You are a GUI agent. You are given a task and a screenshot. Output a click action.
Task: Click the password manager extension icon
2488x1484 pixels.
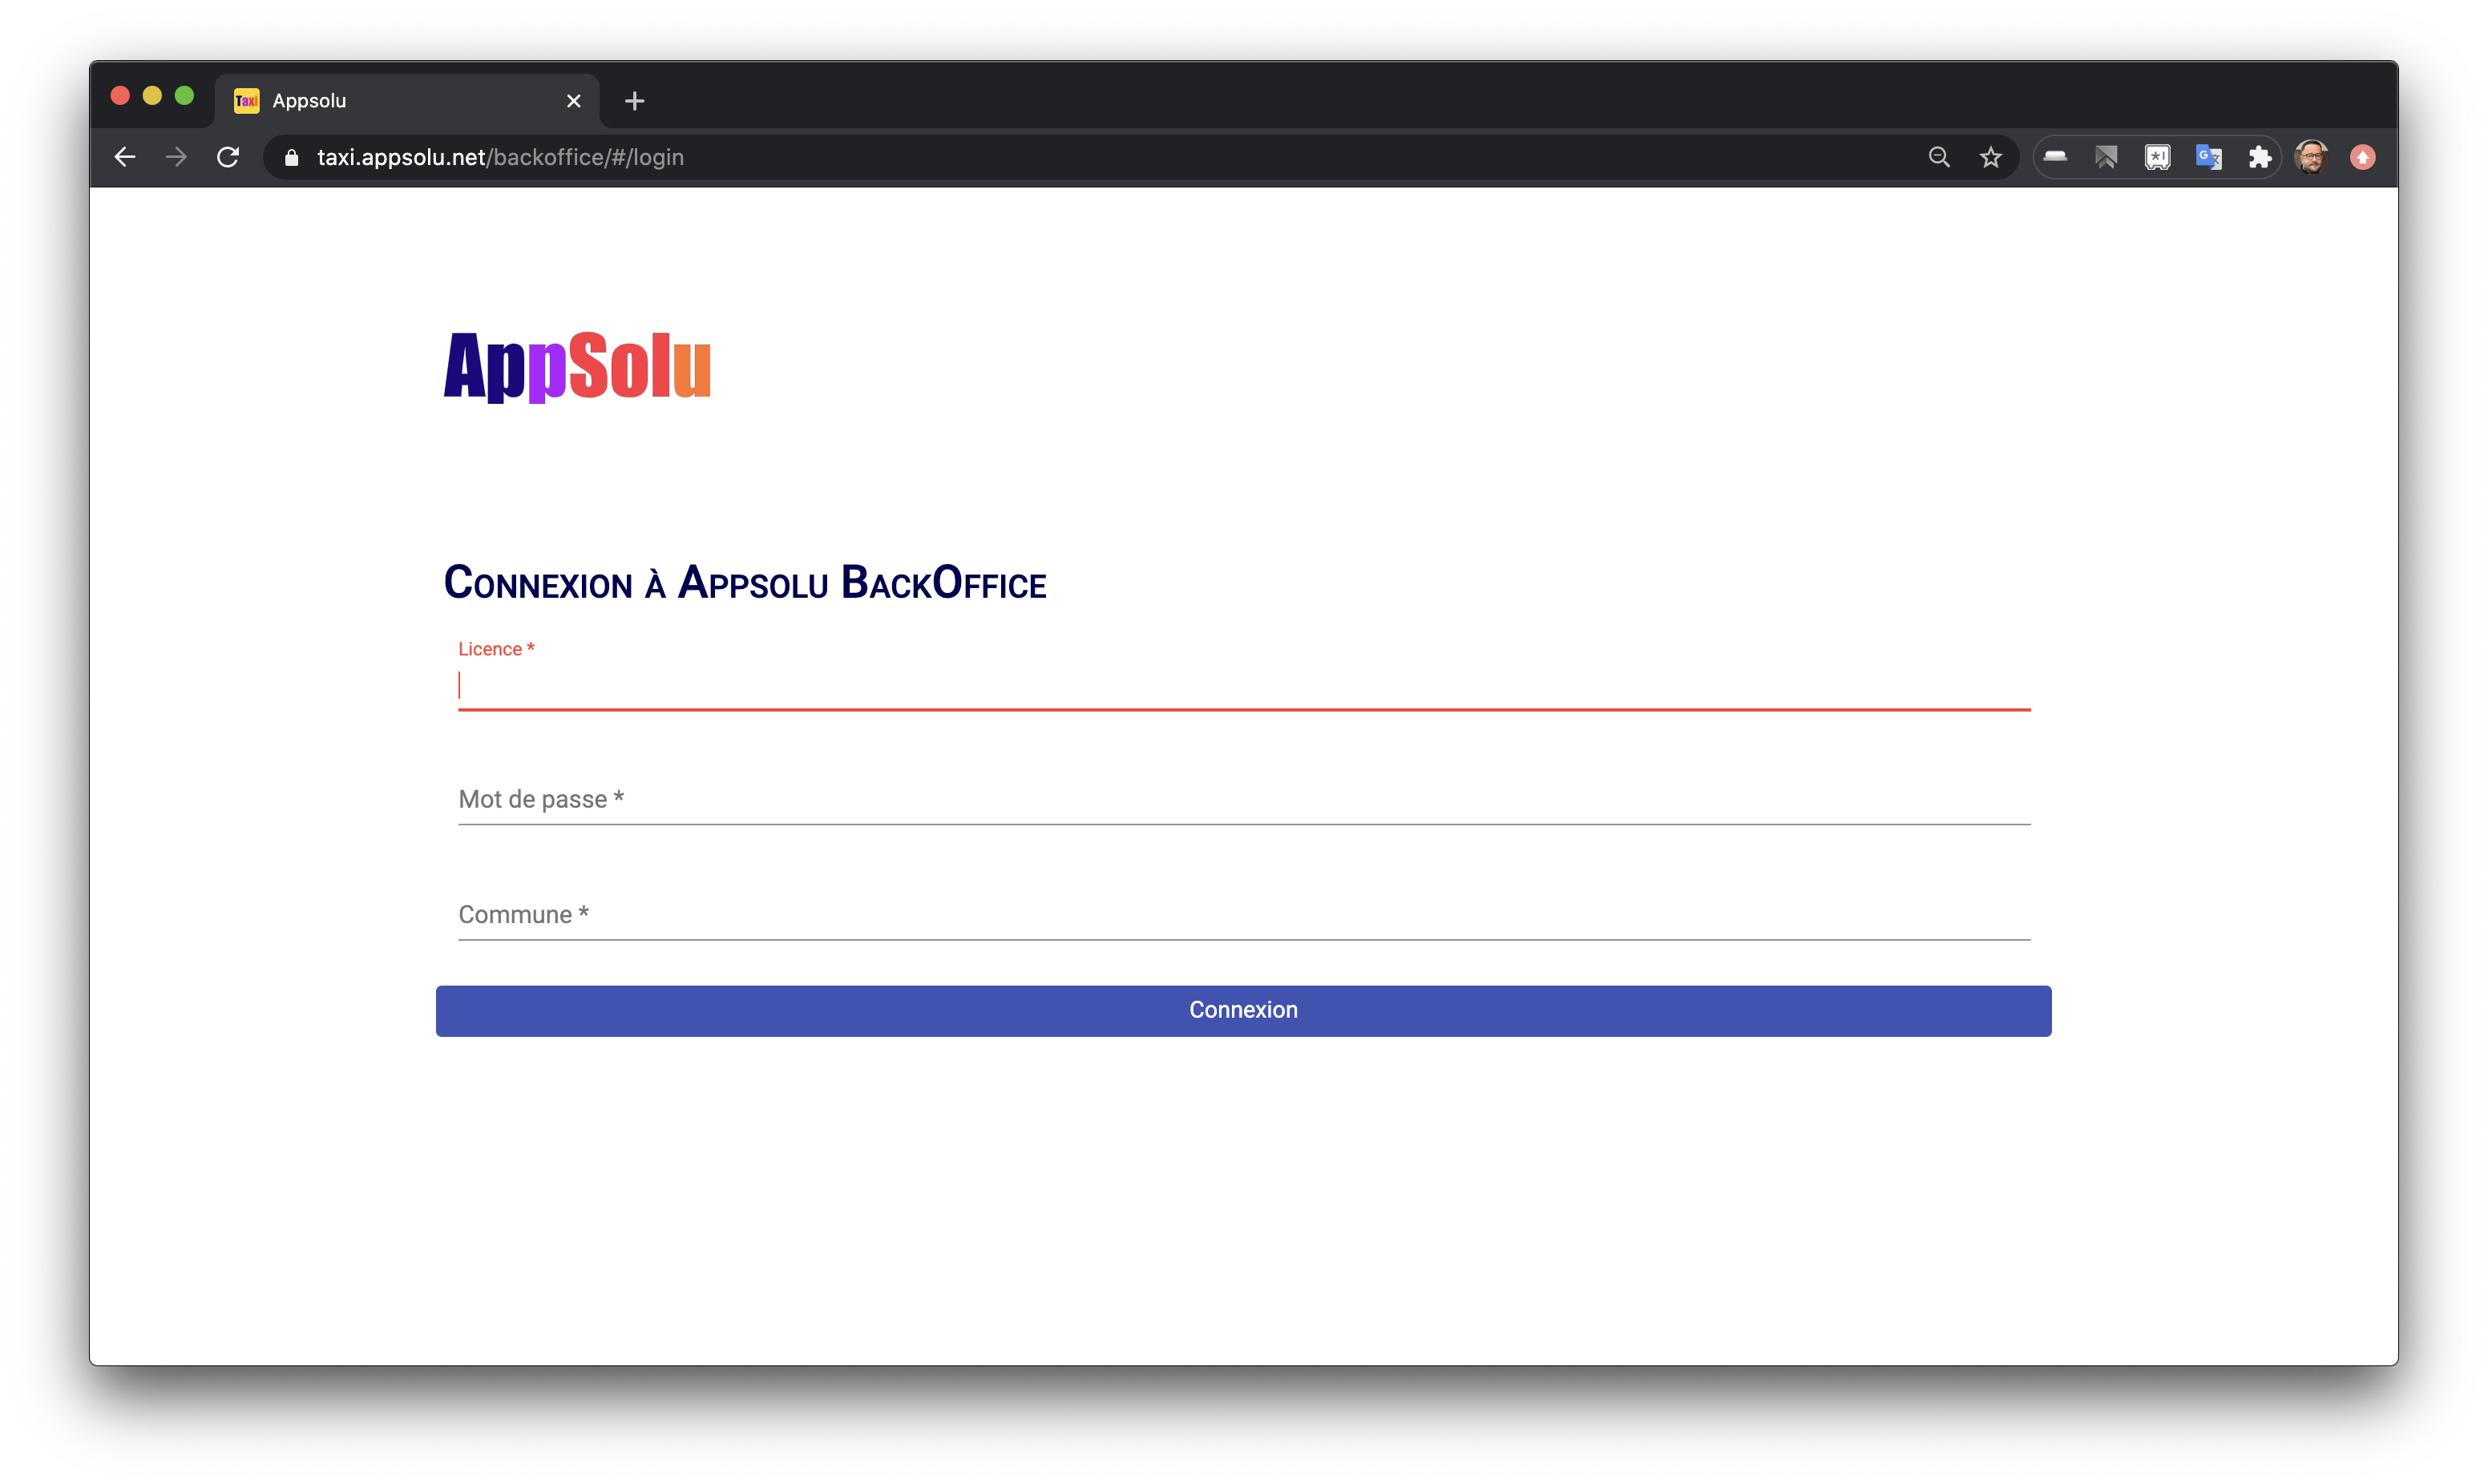(x=2157, y=157)
